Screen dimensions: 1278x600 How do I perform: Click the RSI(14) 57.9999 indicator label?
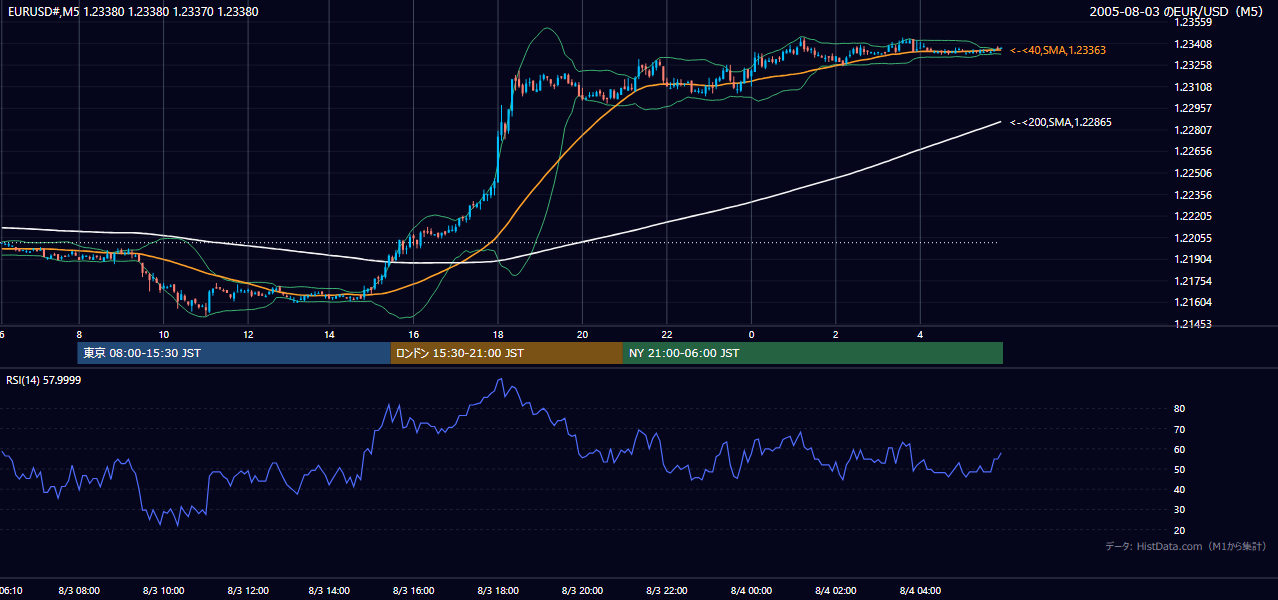click(x=44, y=380)
